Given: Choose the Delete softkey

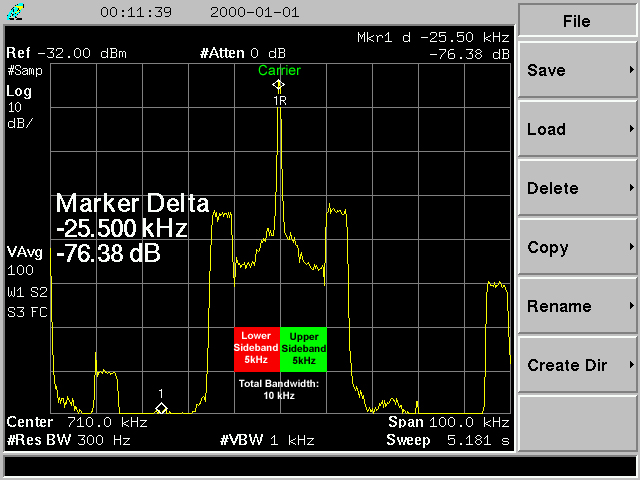Looking at the screenshot, I should tap(577, 188).
